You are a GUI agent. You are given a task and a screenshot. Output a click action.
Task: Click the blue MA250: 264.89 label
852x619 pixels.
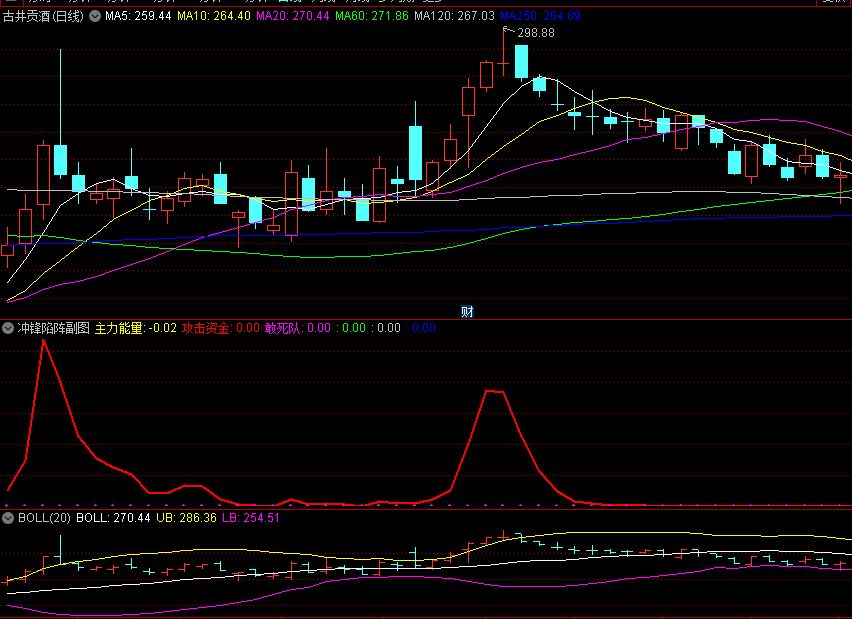(x=540, y=16)
